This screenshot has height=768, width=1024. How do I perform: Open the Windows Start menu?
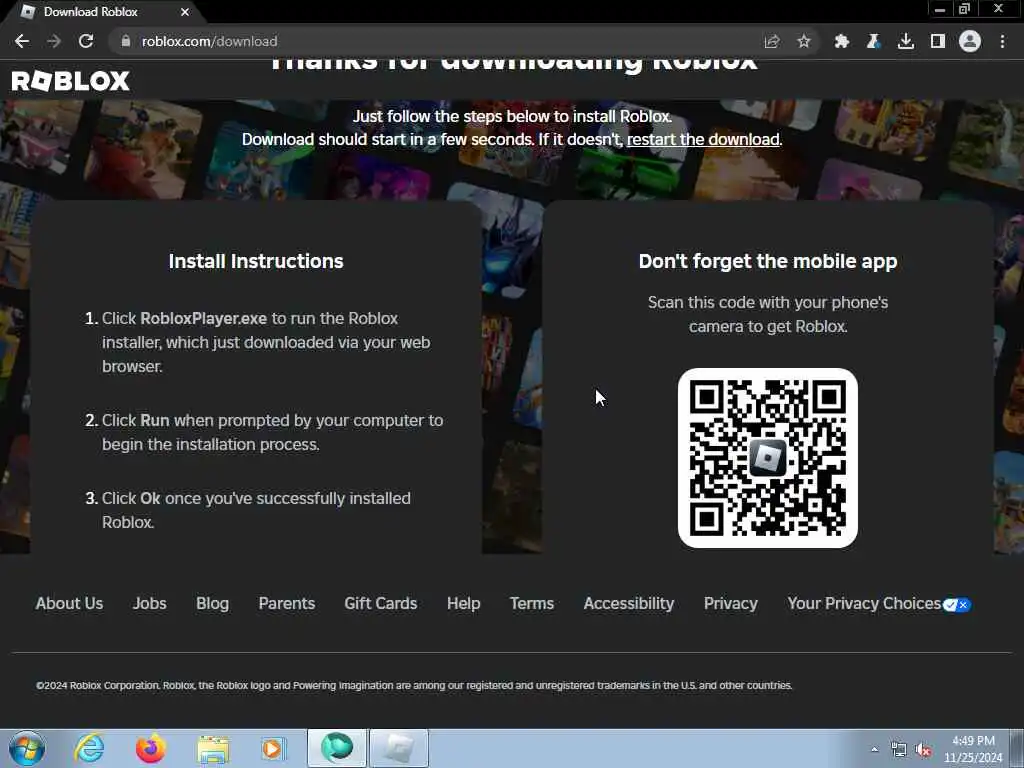click(x=27, y=748)
